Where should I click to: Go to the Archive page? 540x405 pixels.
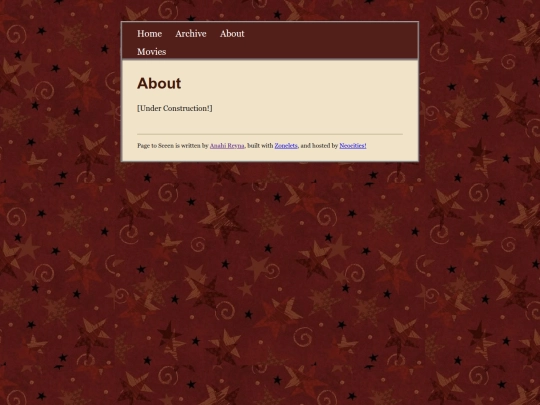click(x=191, y=34)
